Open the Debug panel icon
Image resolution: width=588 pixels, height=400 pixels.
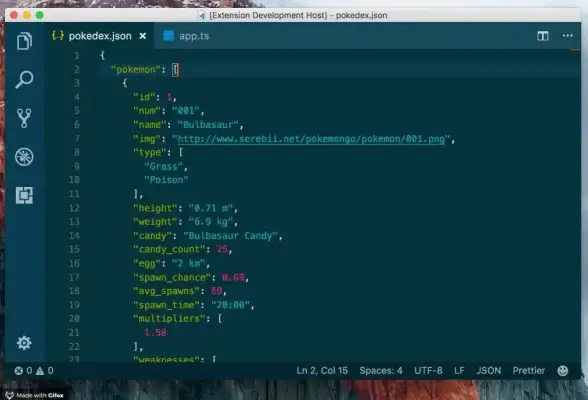pos(24,157)
